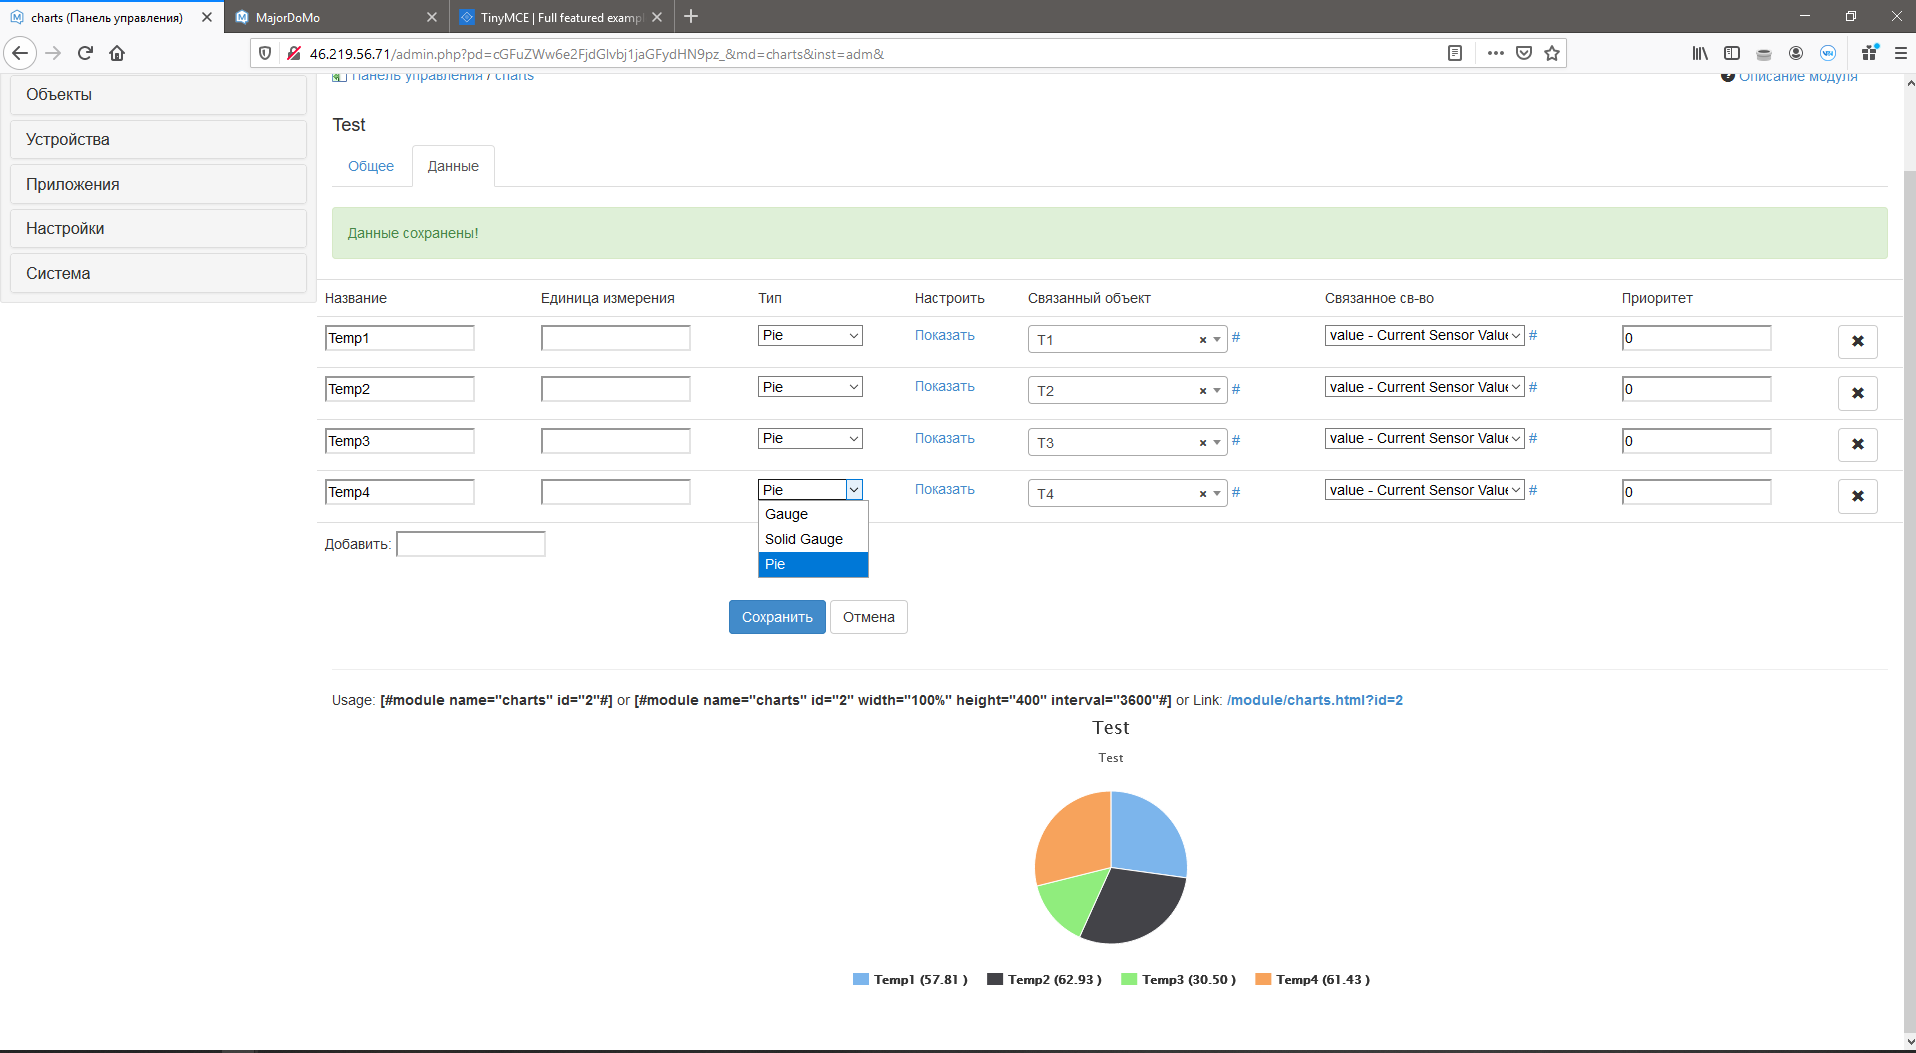1916x1053 pixels.
Task: Open Firefox hamburger menu
Action: pyautogui.click(x=1900, y=53)
